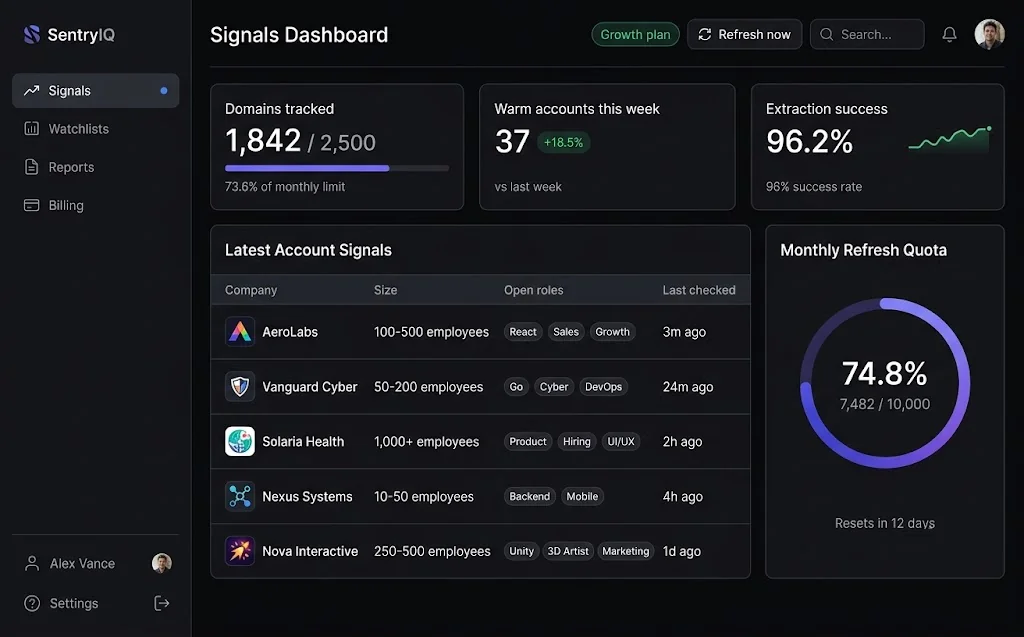Image resolution: width=1024 pixels, height=637 pixels.
Task: Click the Watchlists chart icon
Action: 31,129
